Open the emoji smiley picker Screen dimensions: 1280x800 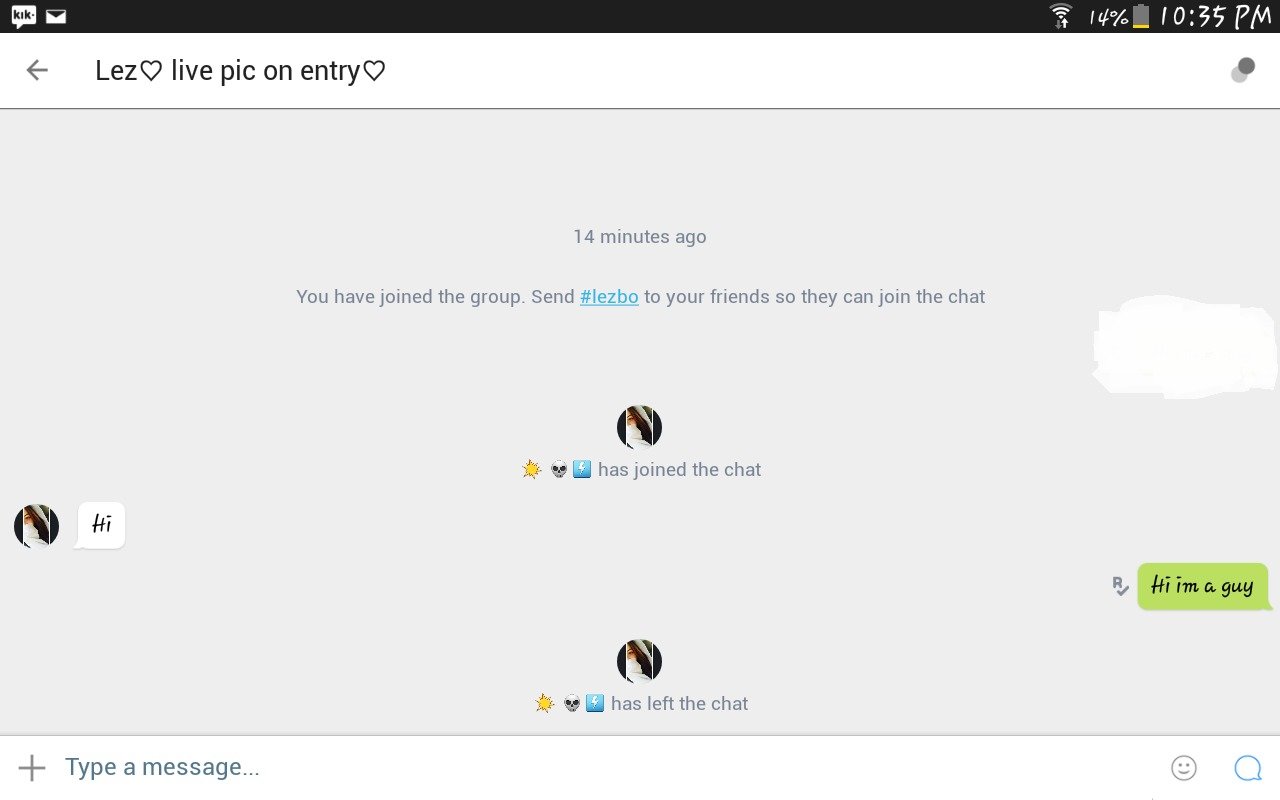tap(1183, 767)
